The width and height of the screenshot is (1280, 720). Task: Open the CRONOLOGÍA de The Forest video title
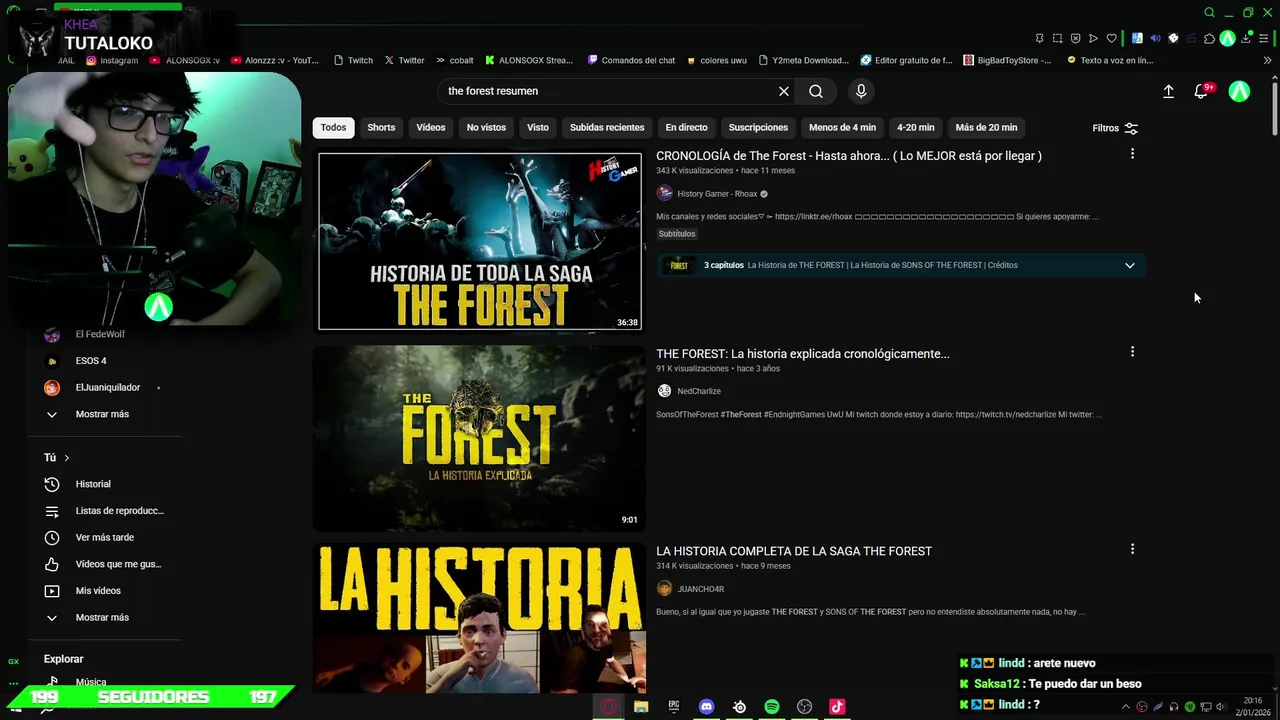click(x=849, y=156)
